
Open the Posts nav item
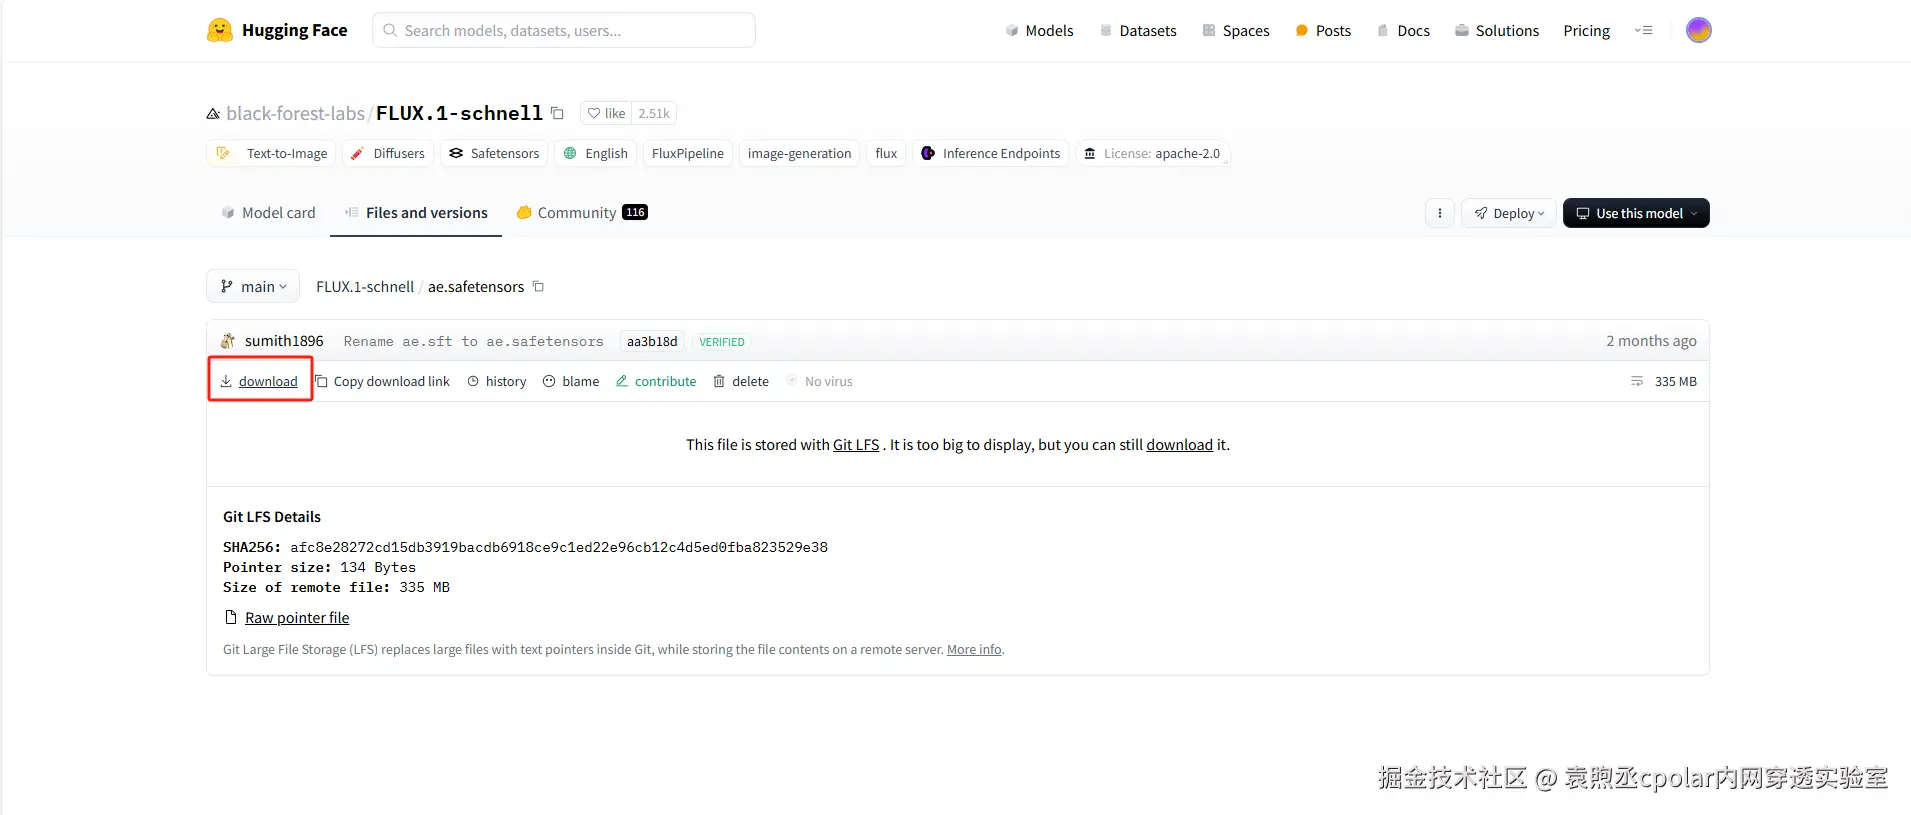tap(1323, 31)
